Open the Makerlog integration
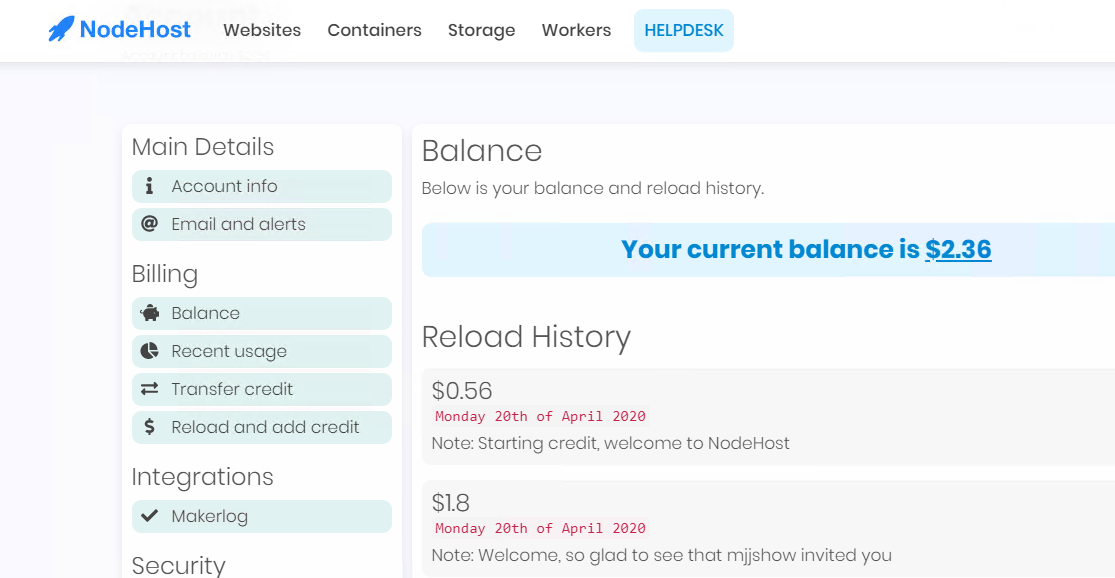 click(209, 516)
